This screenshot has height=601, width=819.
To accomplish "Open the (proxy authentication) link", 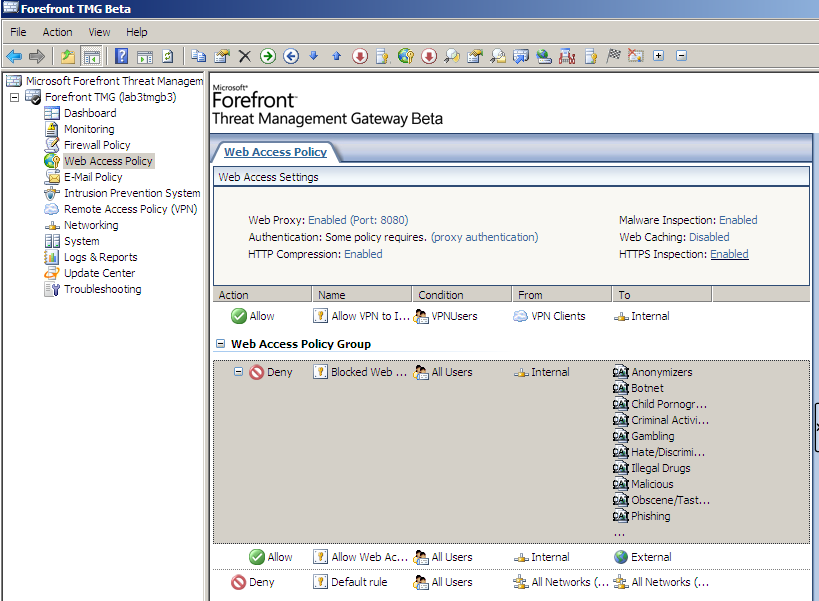I will point(484,237).
